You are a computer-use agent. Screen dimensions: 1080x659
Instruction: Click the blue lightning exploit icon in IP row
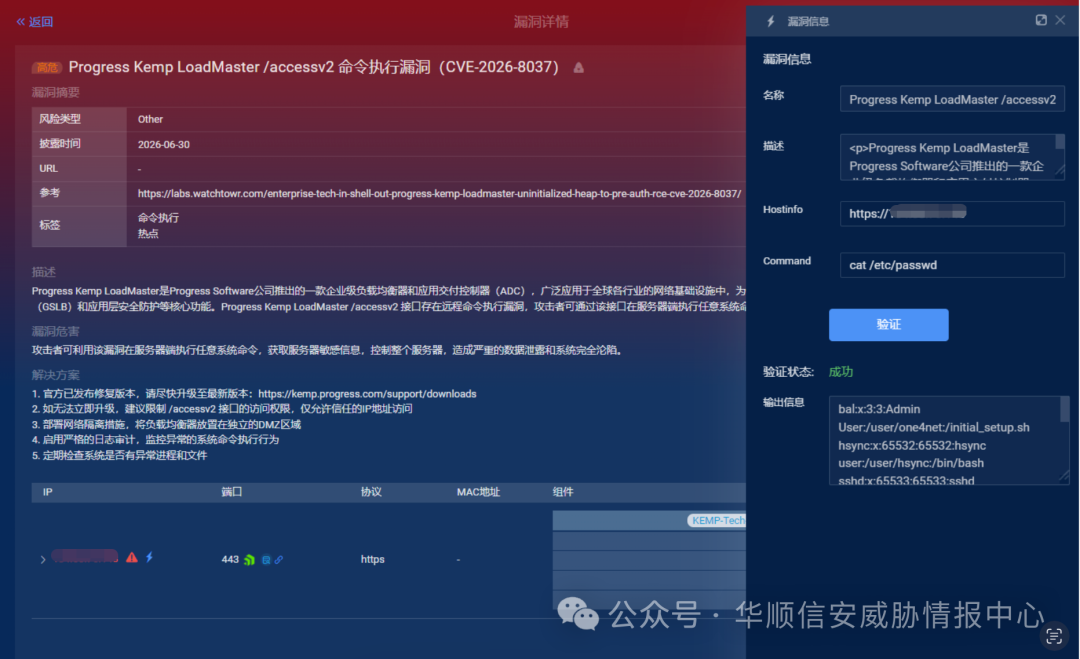coord(149,557)
